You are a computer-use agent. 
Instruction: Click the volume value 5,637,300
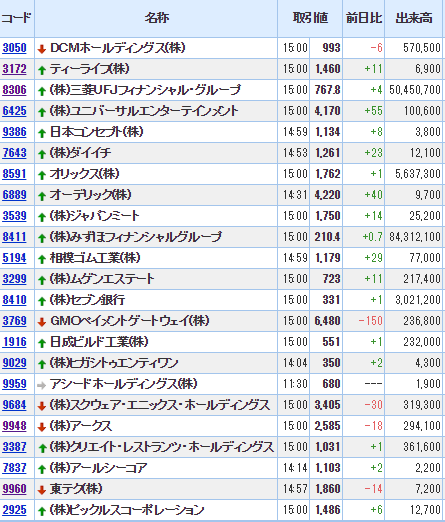pyautogui.click(x=418, y=174)
